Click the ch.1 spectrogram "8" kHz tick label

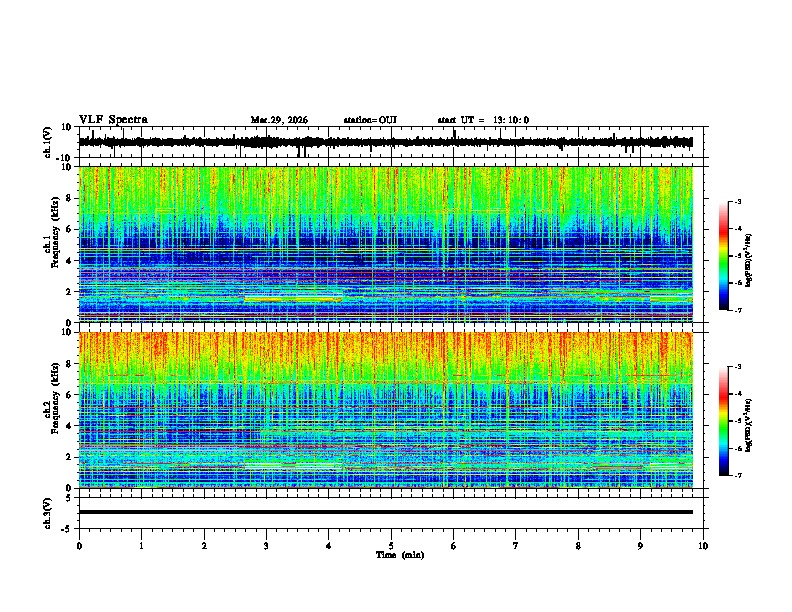click(69, 198)
